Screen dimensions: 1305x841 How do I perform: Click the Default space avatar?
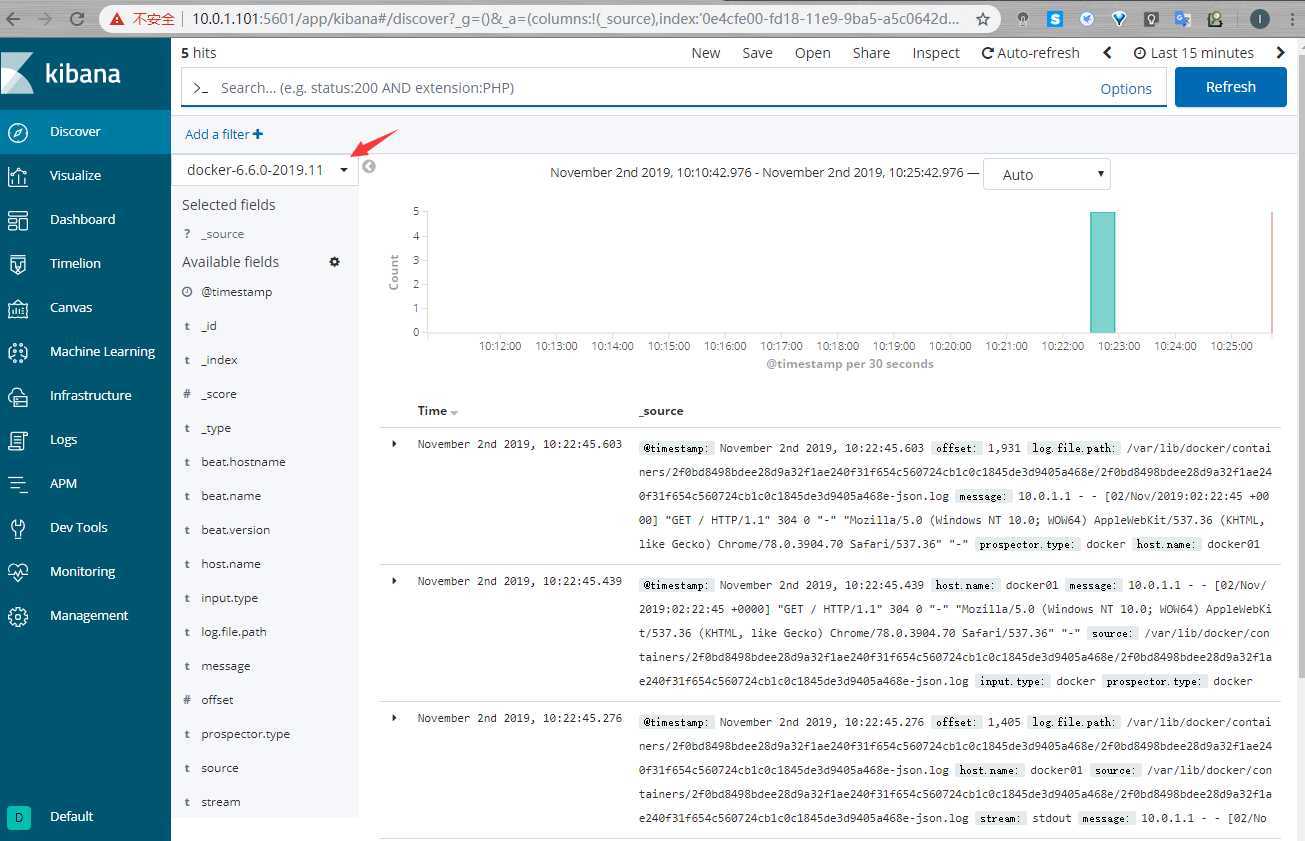click(x=18, y=816)
